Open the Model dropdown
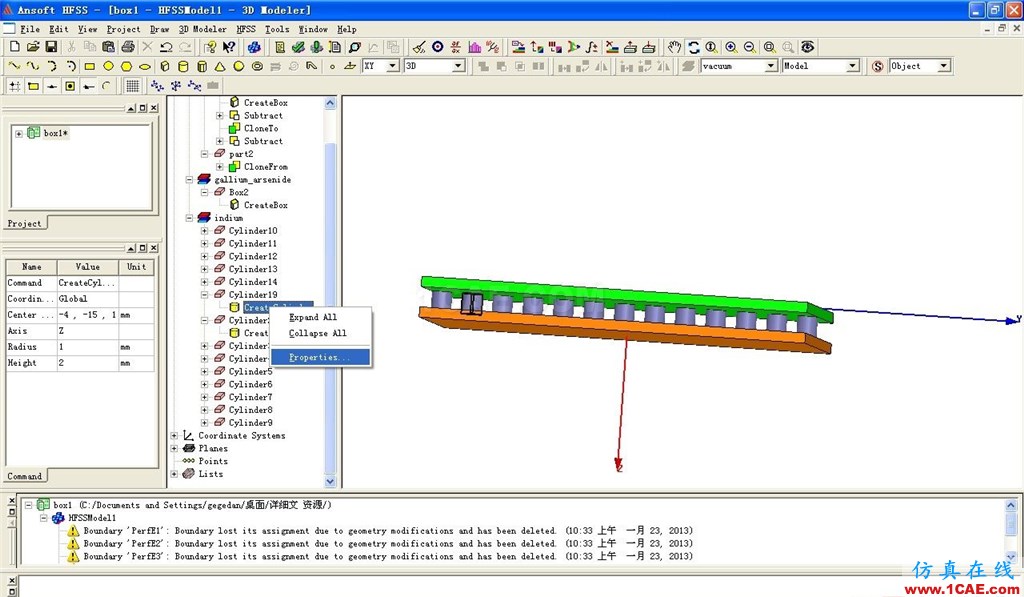The image size is (1024, 597). click(852, 66)
